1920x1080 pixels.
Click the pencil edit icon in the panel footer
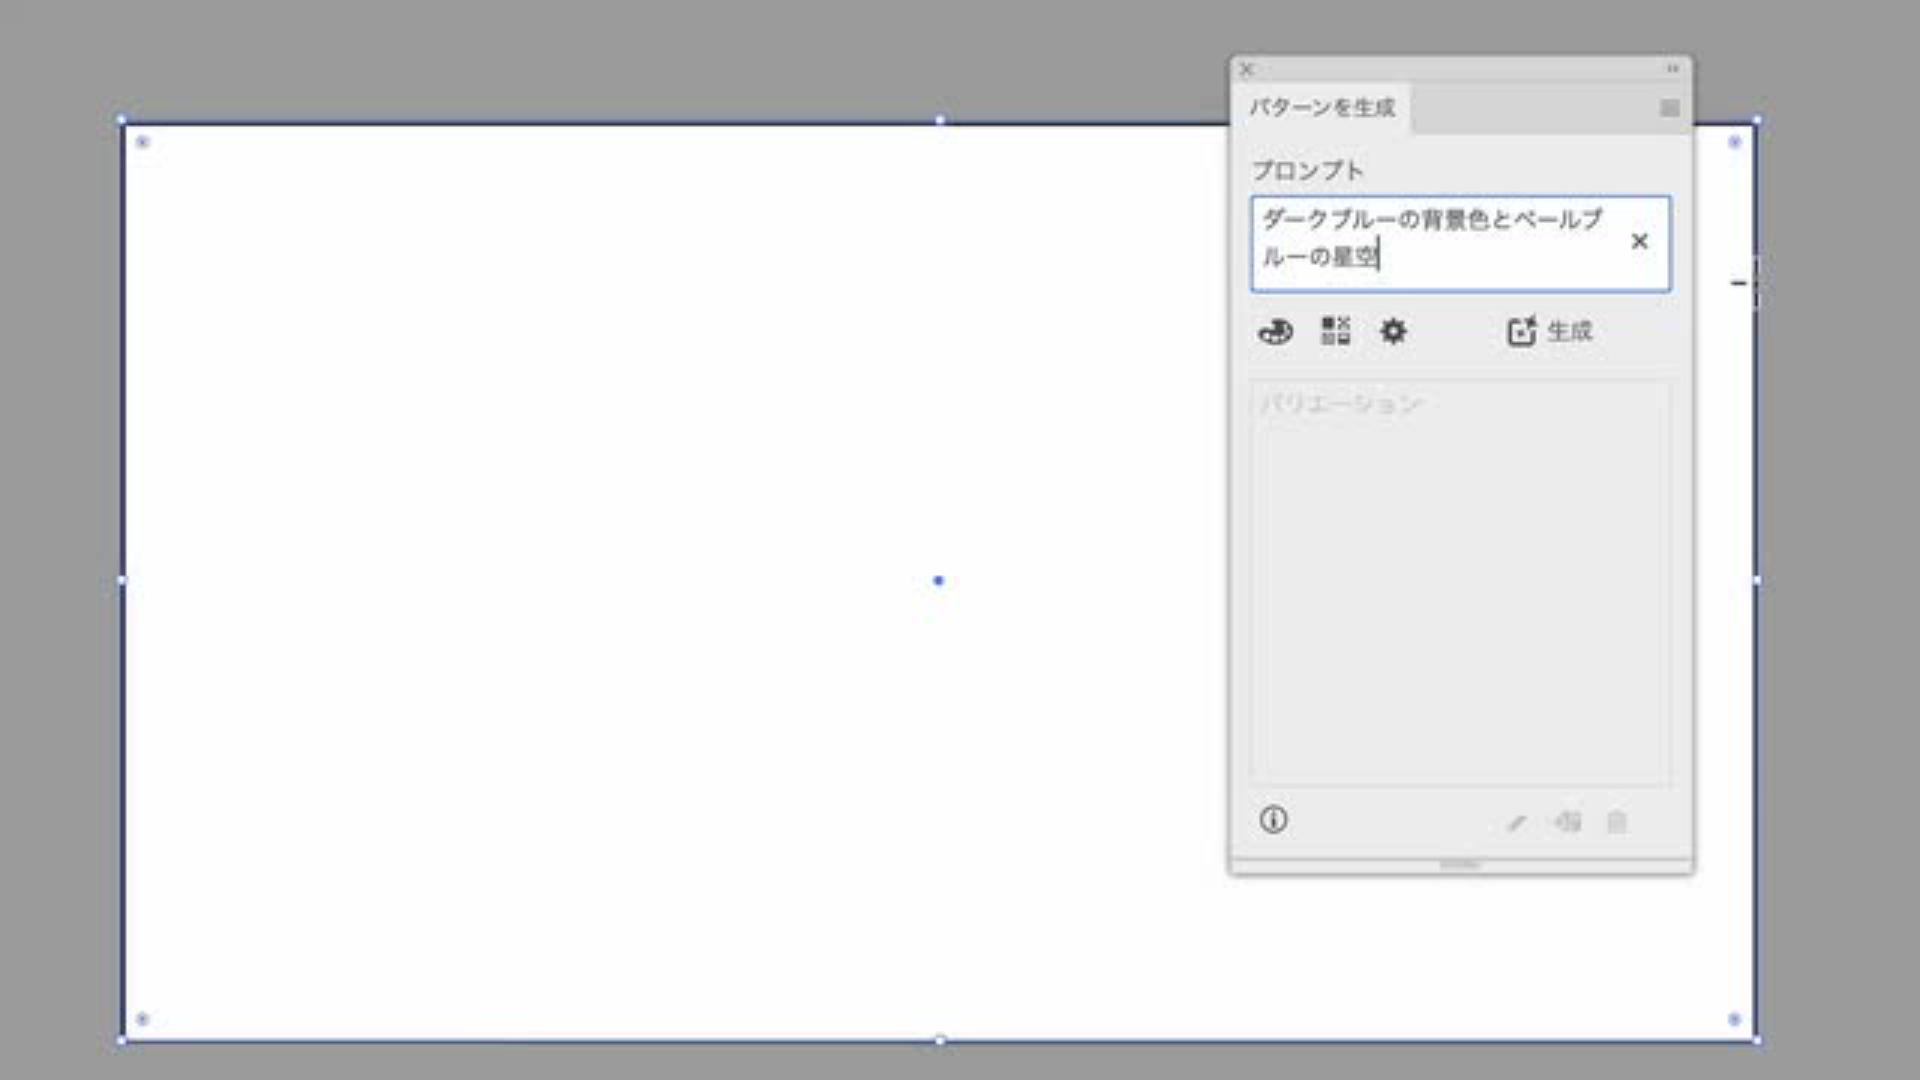pyautogui.click(x=1516, y=823)
